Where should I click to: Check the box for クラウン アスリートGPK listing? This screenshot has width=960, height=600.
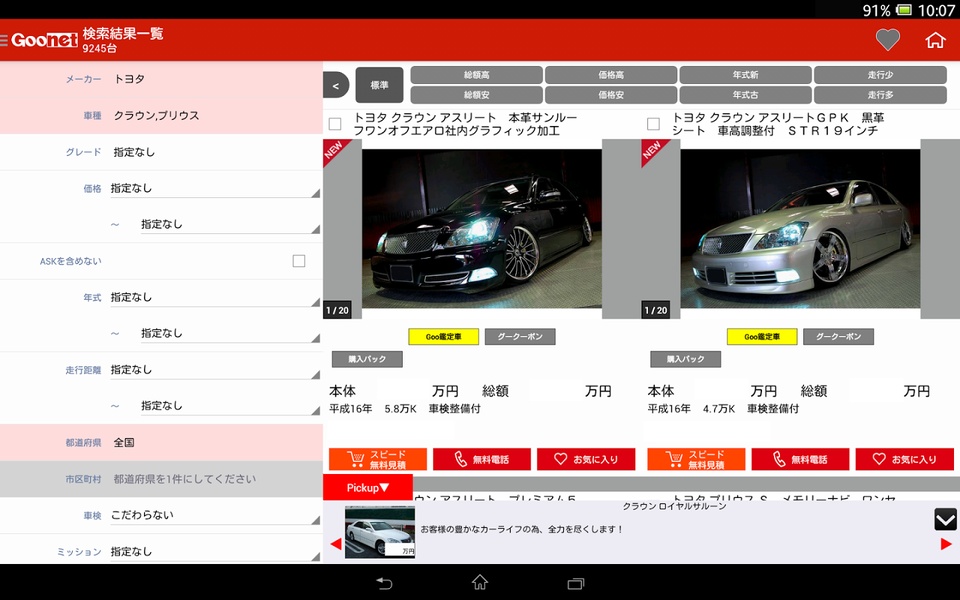[x=653, y=124]
